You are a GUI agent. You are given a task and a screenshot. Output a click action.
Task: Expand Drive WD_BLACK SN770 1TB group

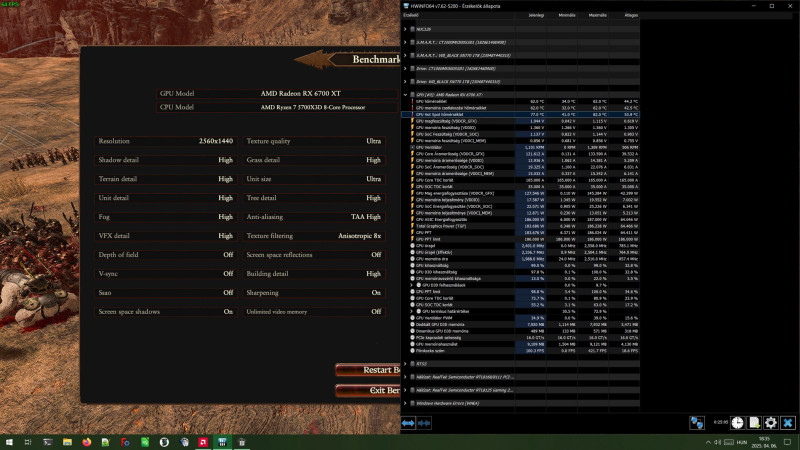pos(406,82)
